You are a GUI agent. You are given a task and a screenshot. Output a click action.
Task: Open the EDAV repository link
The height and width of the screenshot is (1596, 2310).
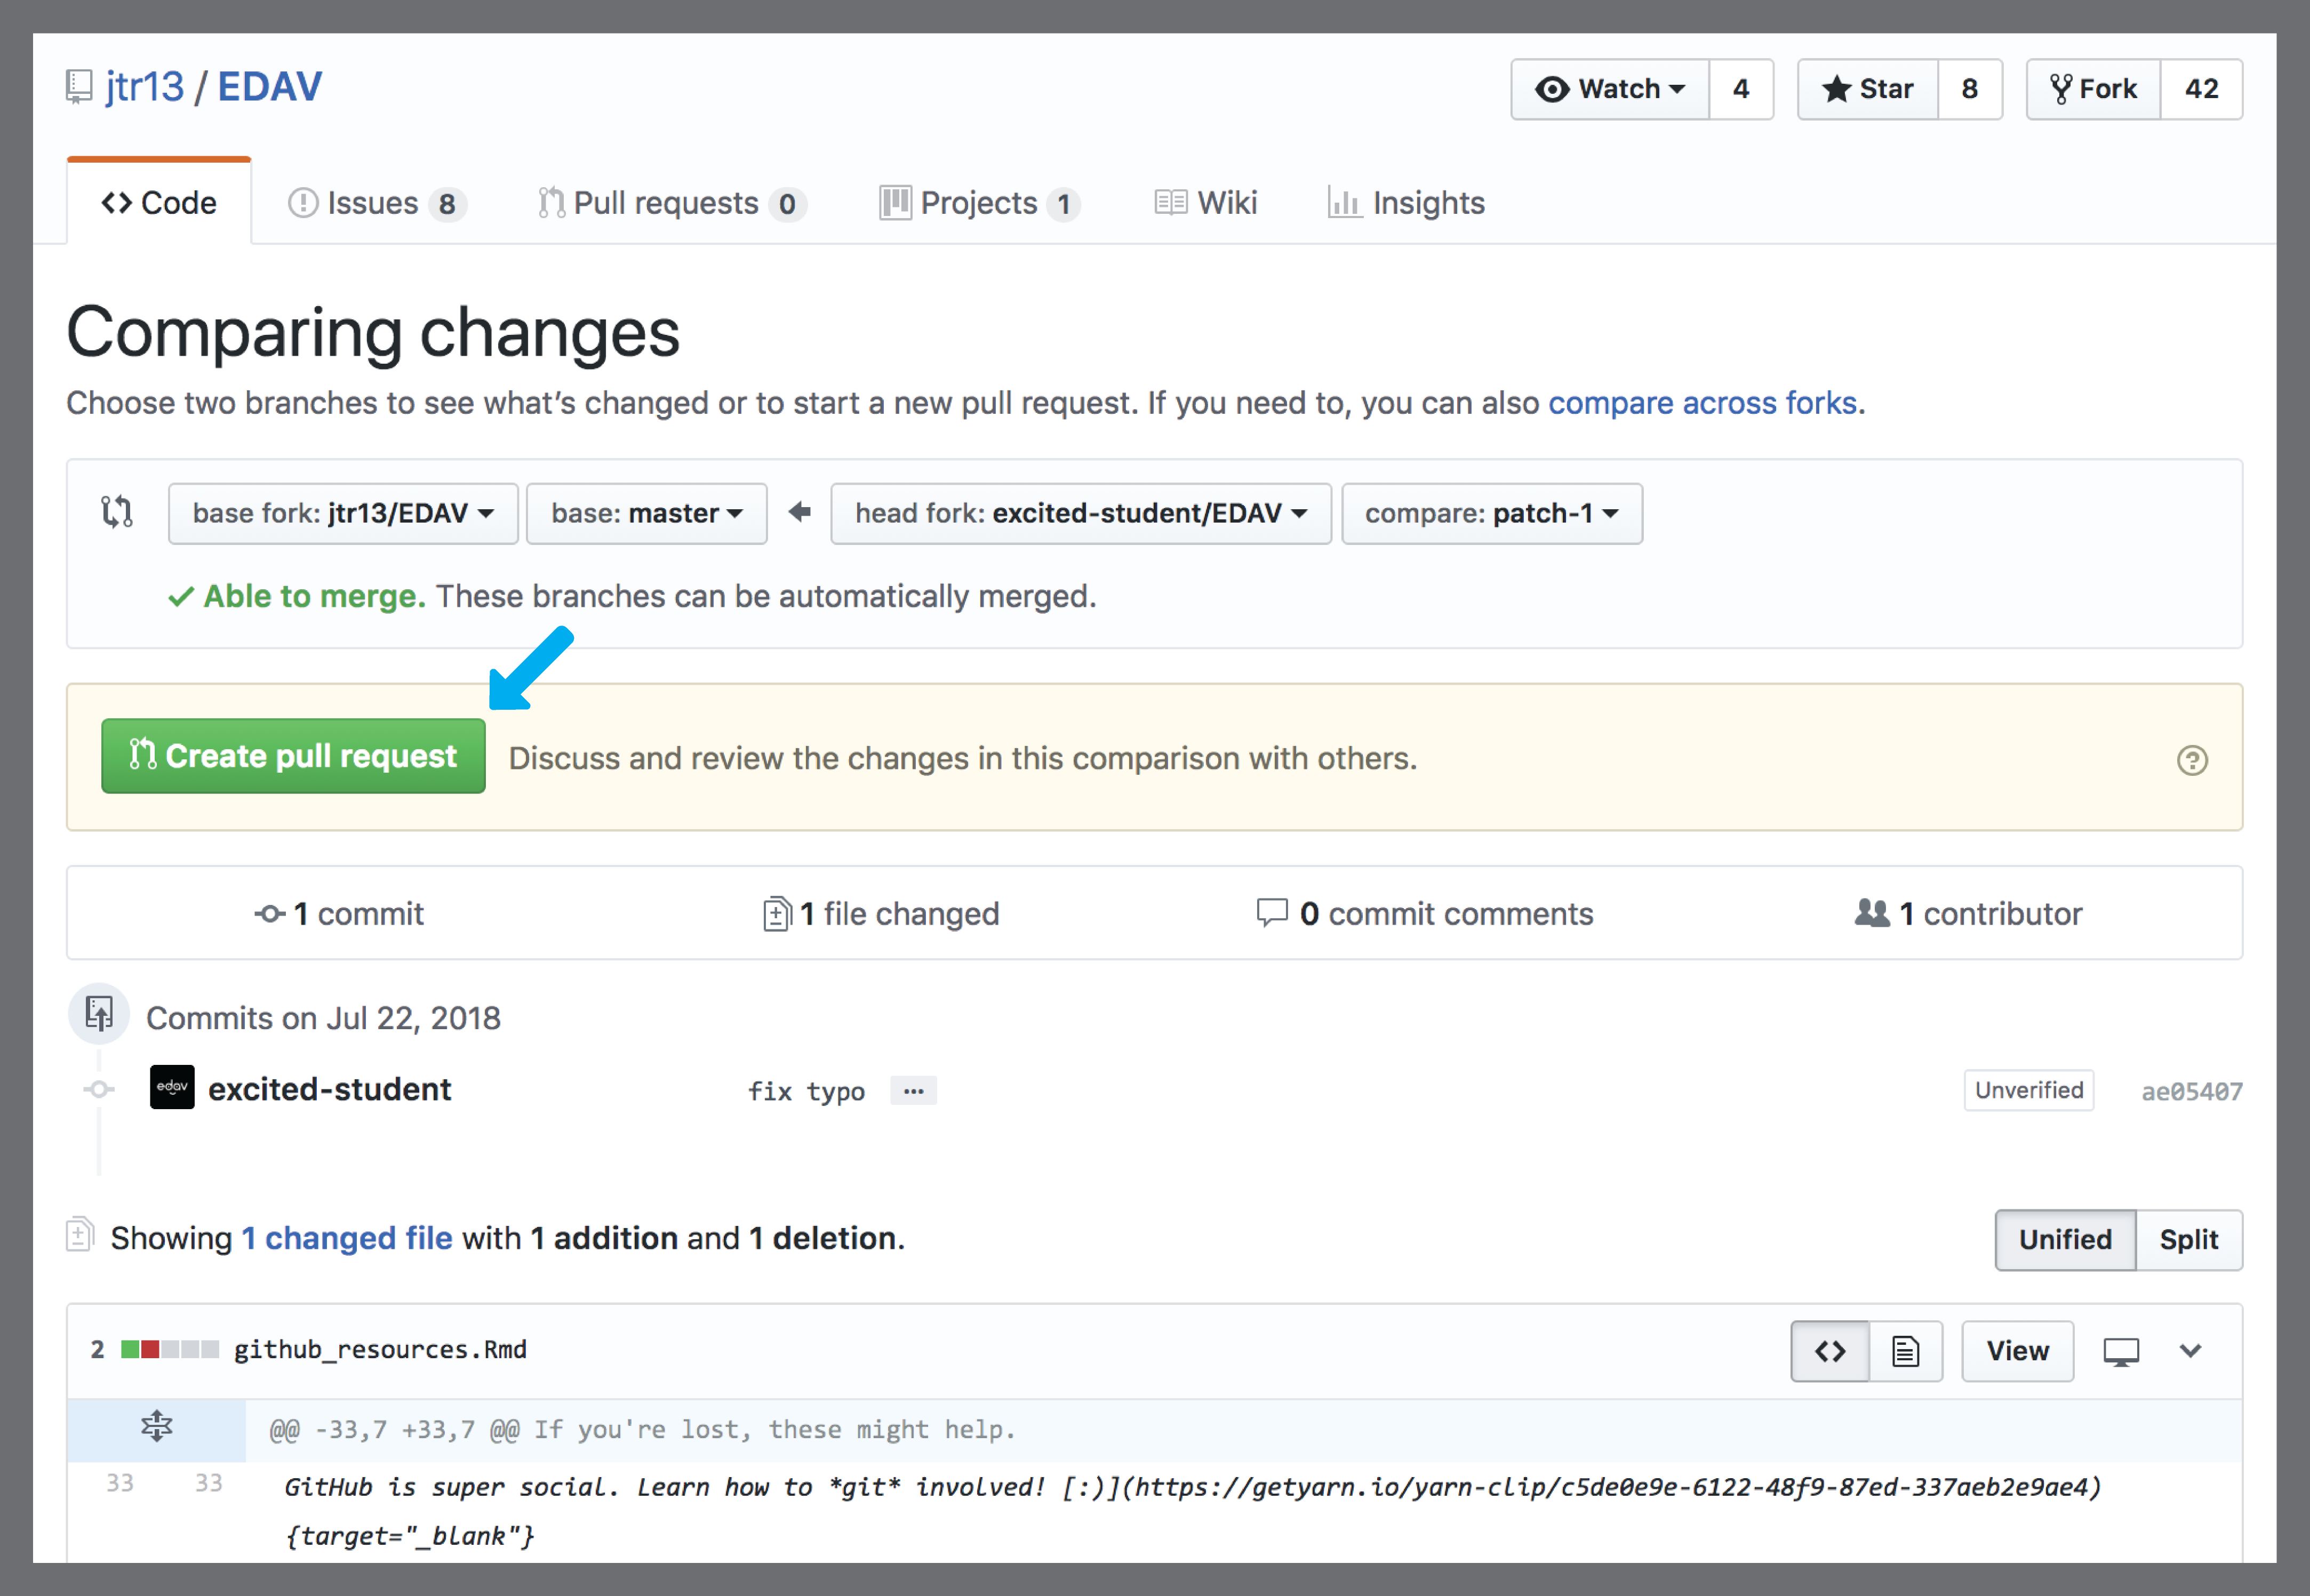[x=270, y=87]
